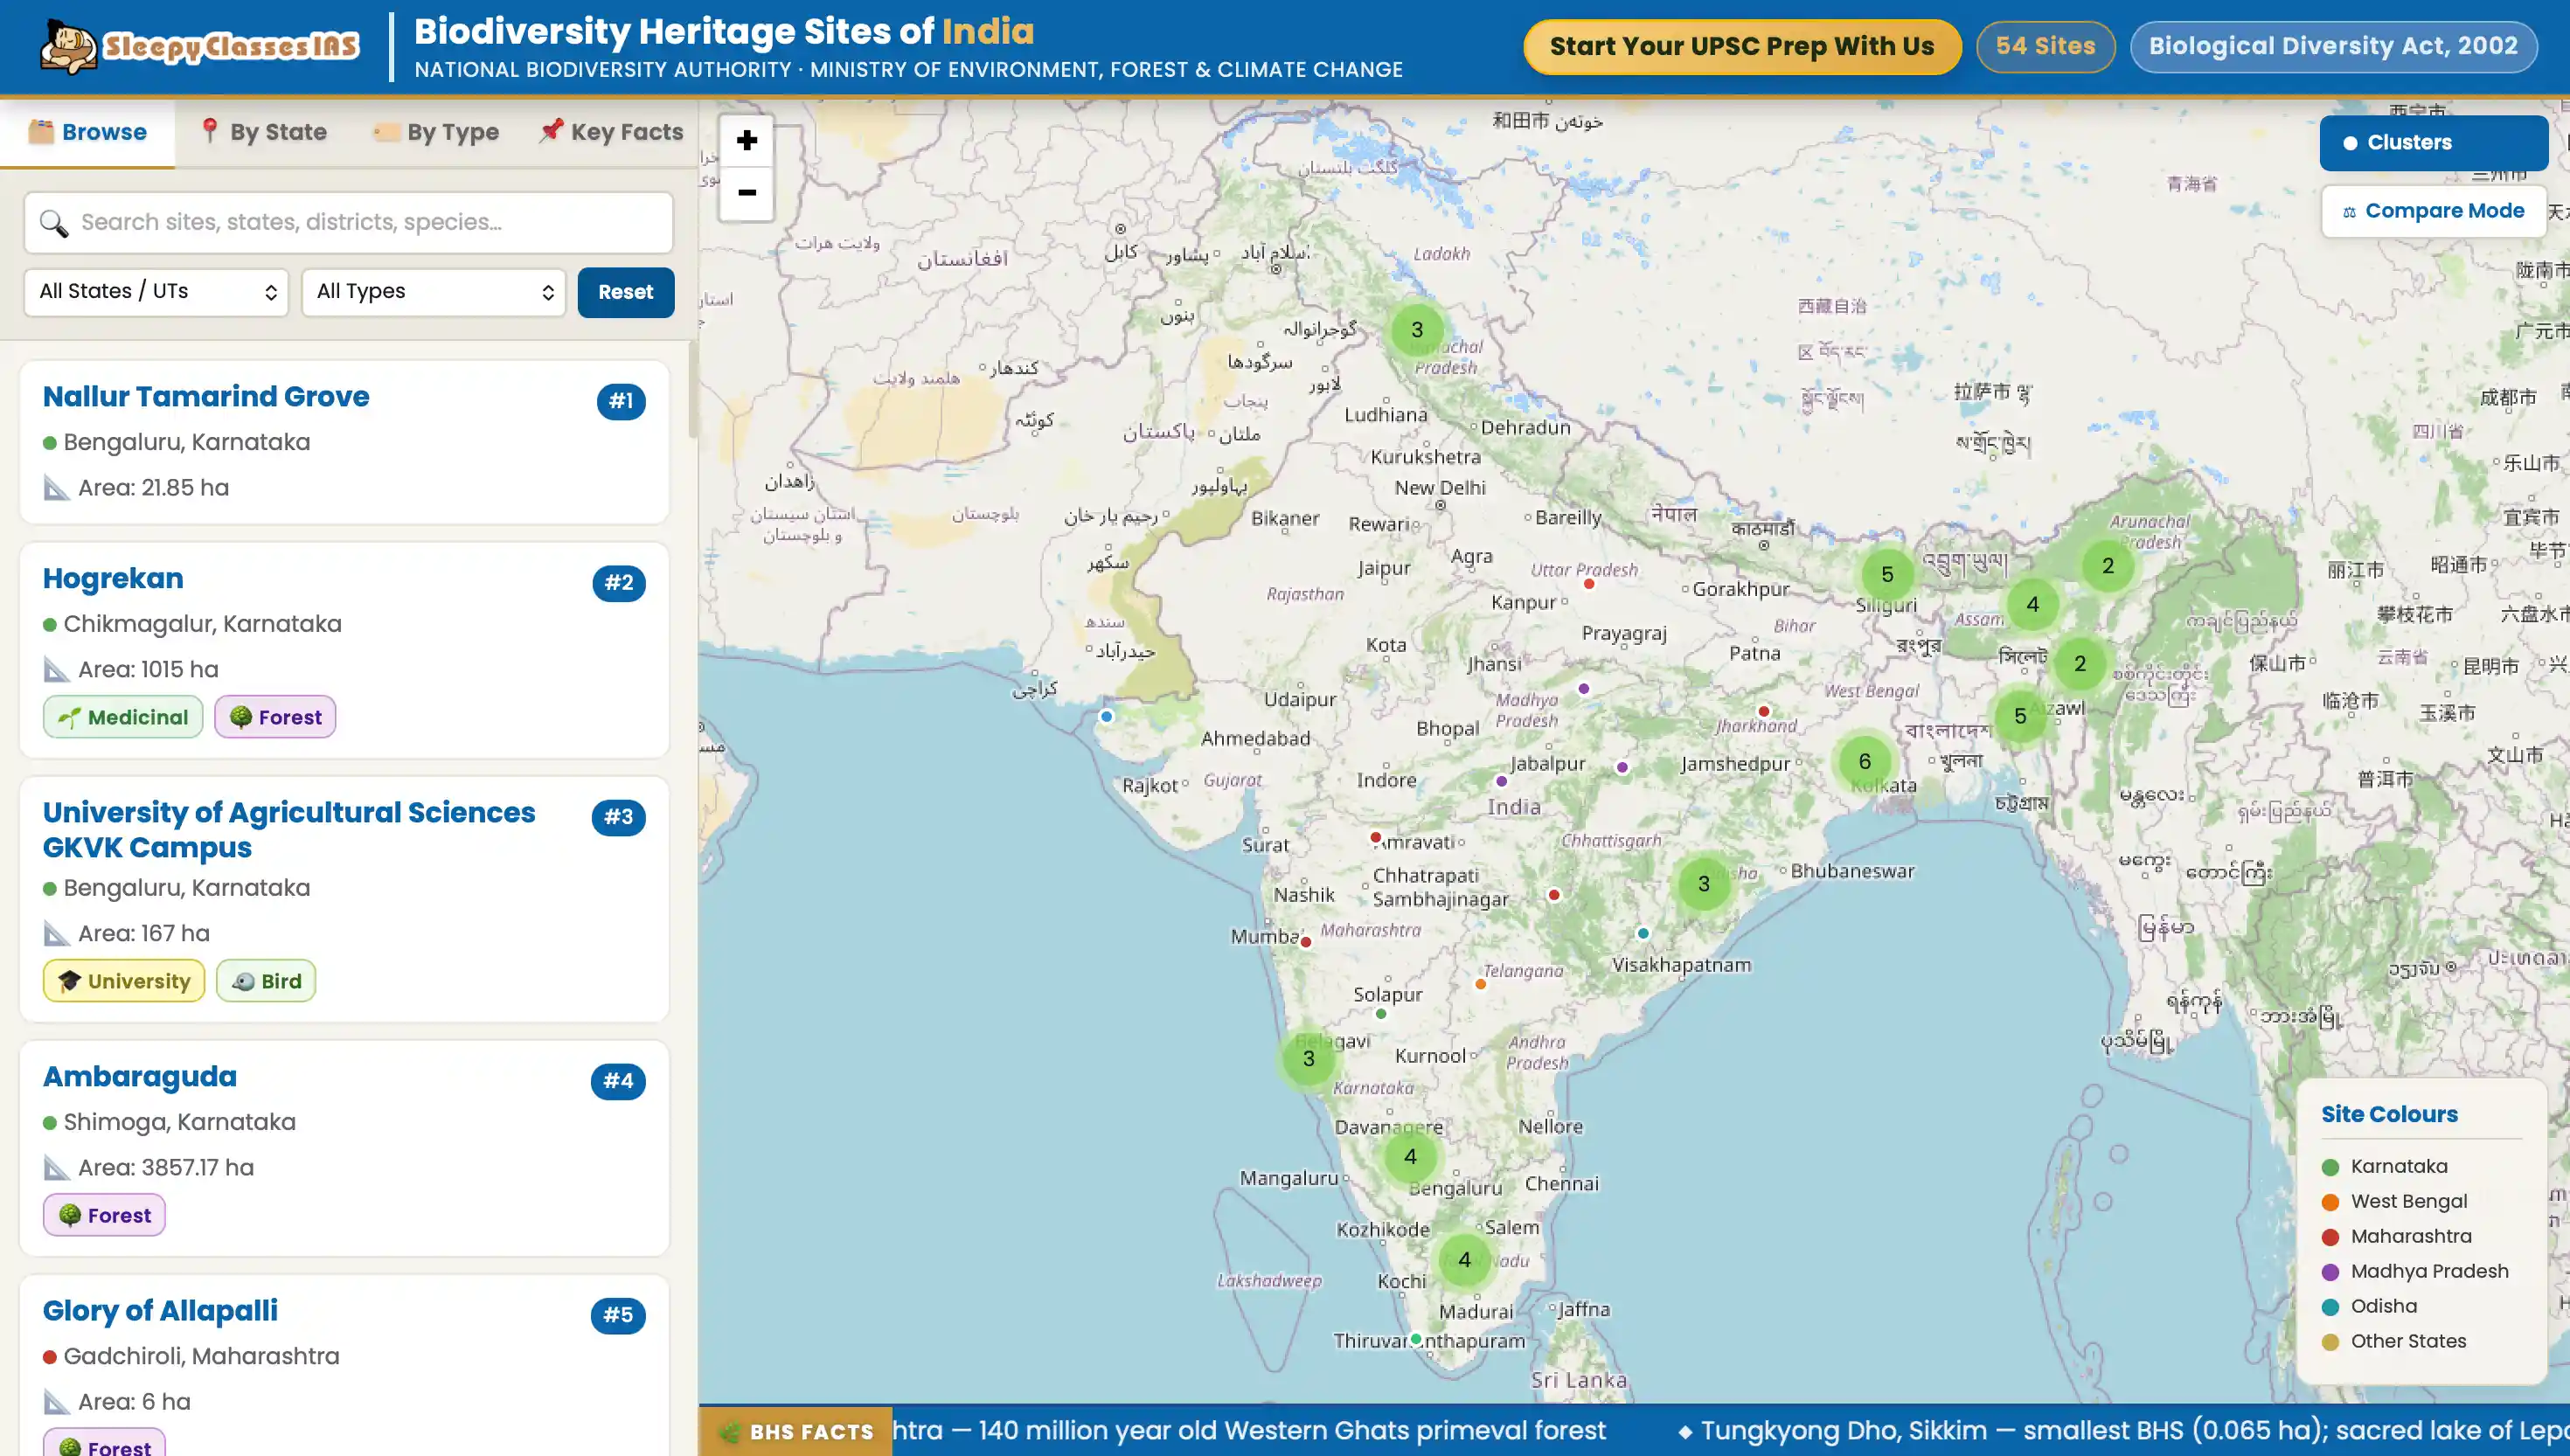Click the site list scrollbar
The image size is (2570, 1456).
pyautogui.click(x=692, y=390)
